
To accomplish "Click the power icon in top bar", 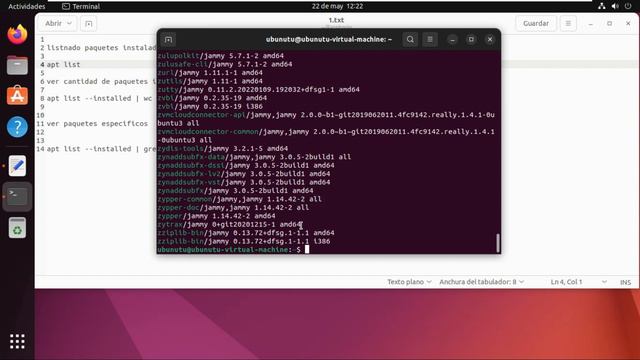I will click(628, 6).
